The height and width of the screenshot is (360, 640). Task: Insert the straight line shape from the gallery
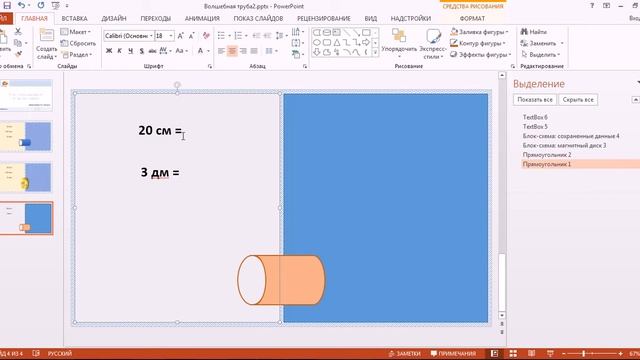[347, 33]
